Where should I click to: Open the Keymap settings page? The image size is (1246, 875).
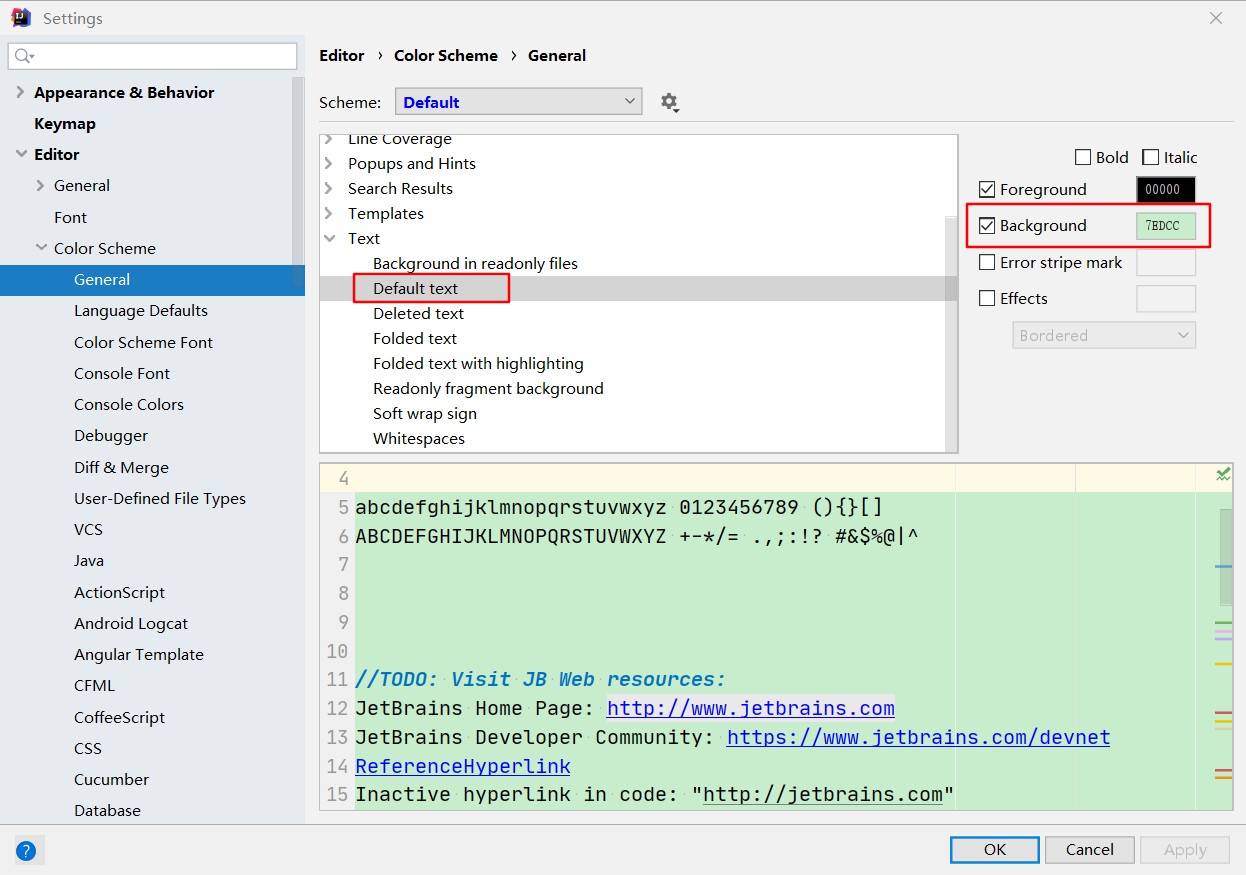point(65,124)
